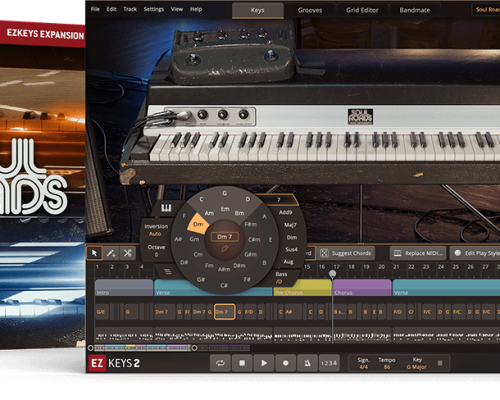Viewport: 500px width, 400px height.
Task: Click the Replace MIDI... button
Action: [x=418, y=253]
